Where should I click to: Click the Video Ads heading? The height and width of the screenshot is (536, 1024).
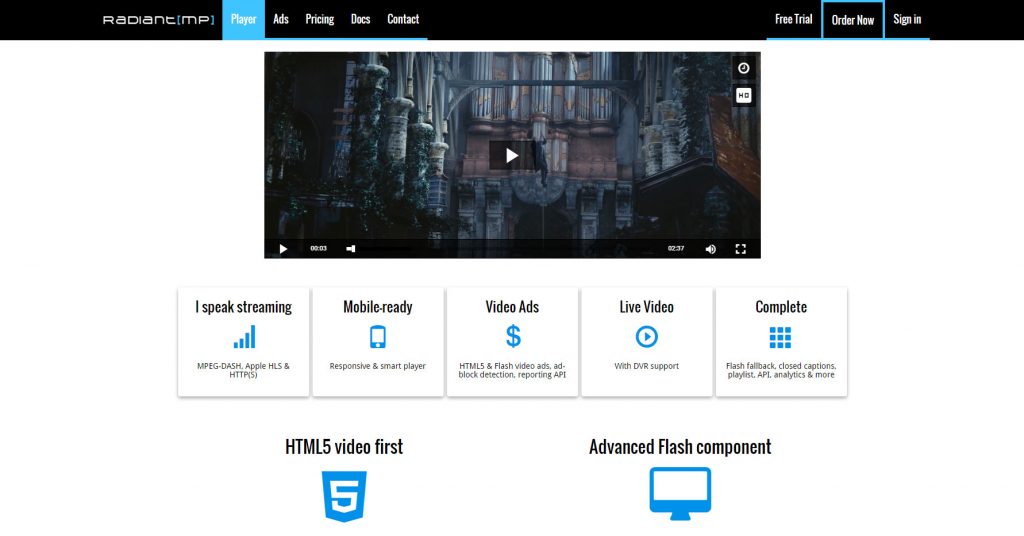point(512,307)
